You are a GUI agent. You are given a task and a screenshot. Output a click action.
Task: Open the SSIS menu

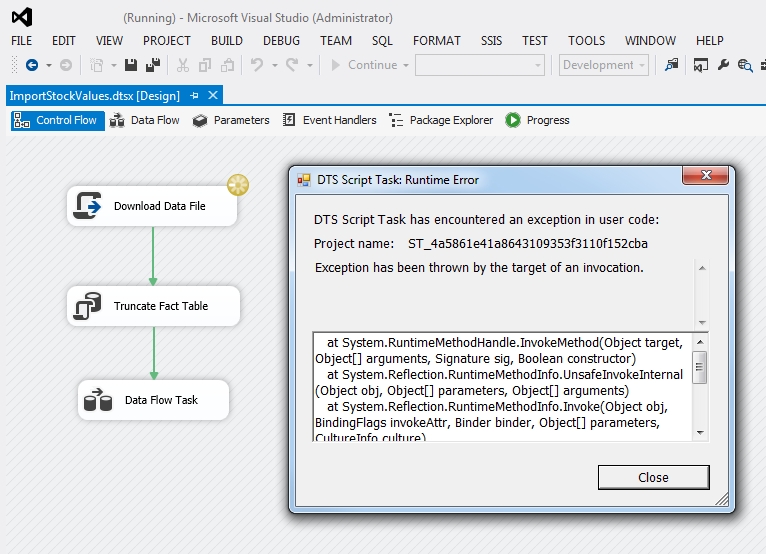click(x=491, y=41)
